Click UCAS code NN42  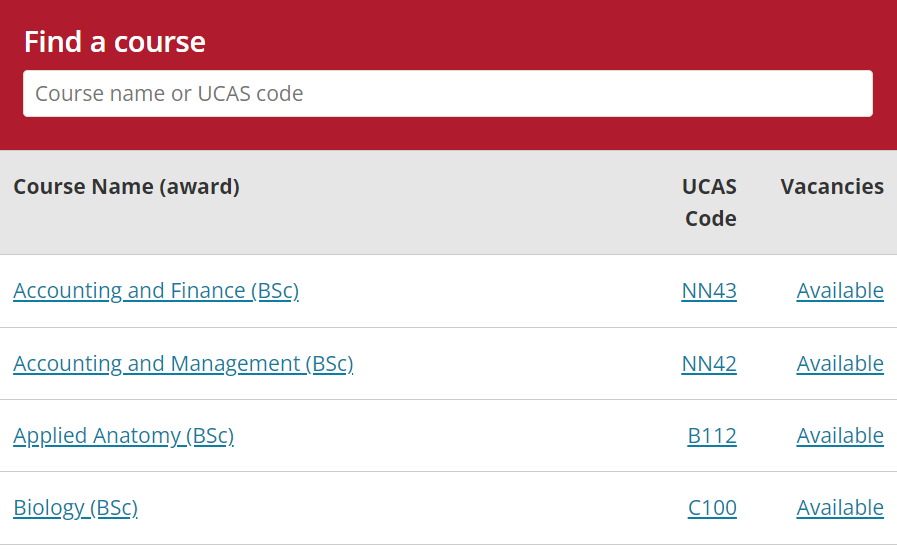coord(709,364)
